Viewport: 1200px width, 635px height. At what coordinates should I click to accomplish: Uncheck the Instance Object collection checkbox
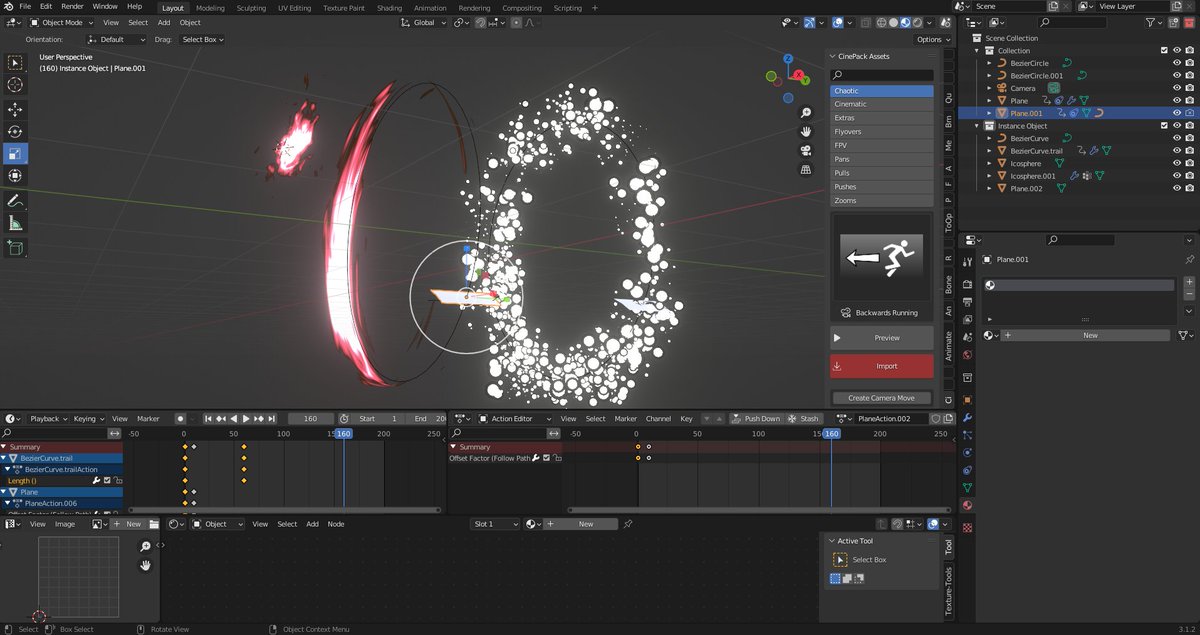(x=1164, y=126)
